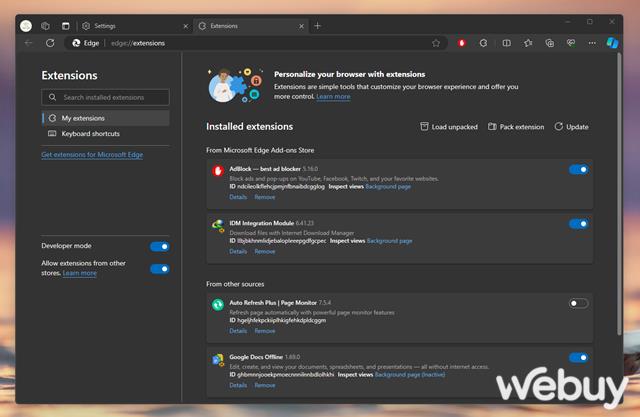This screenshot has width=640, height=417.
Task: Click the Edge site identity icon
Action: pos(85,43)
